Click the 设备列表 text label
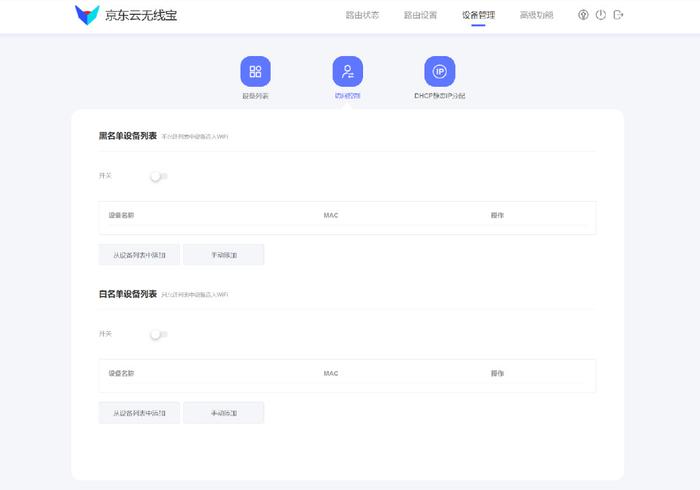 [255, 96]
